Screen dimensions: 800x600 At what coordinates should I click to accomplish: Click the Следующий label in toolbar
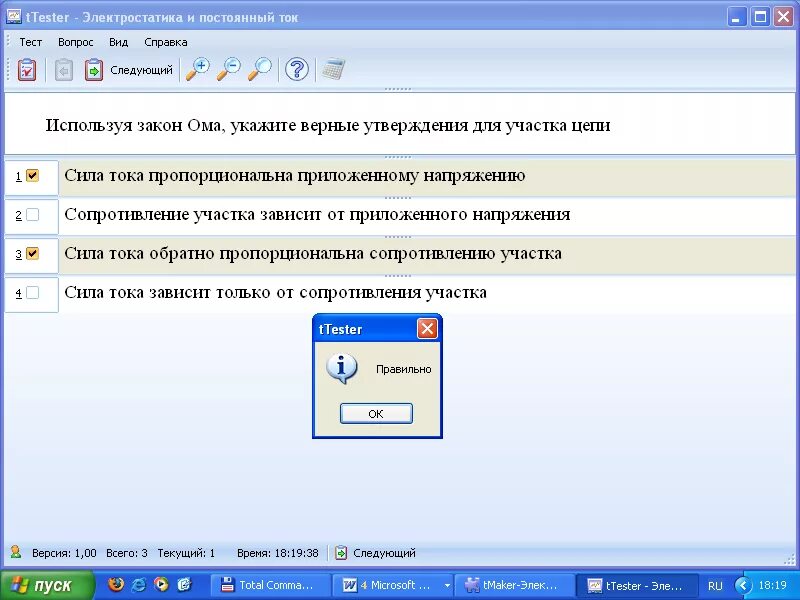141,70
